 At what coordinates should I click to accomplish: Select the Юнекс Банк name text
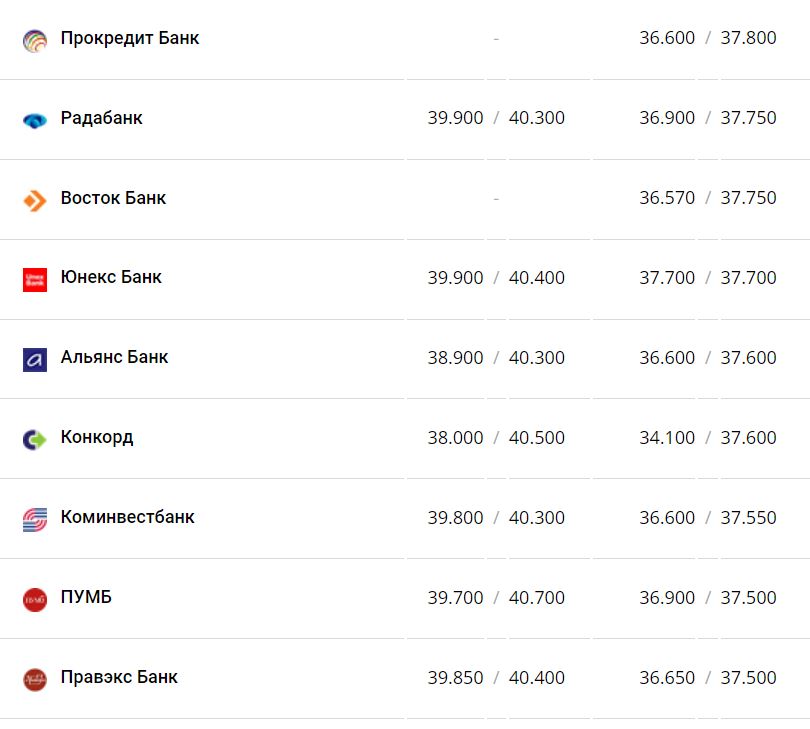coord(111,277)
